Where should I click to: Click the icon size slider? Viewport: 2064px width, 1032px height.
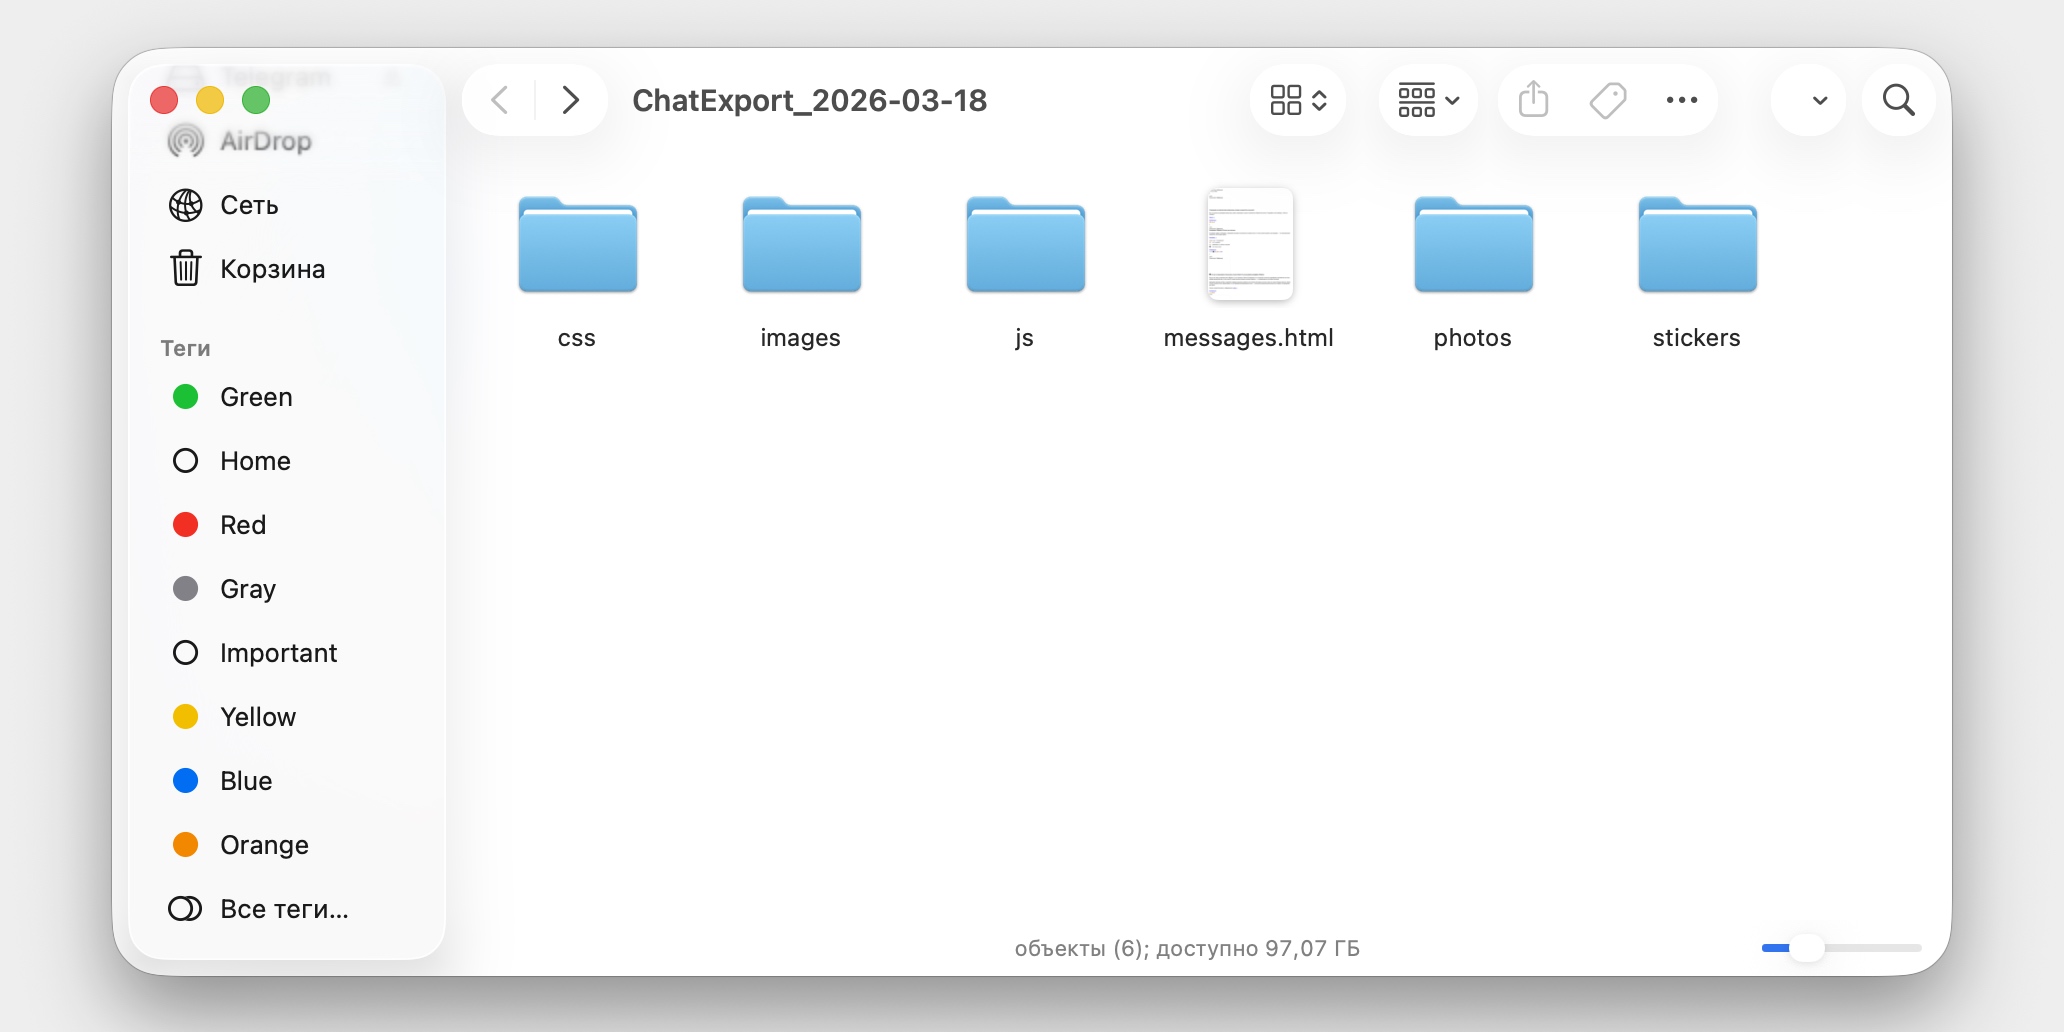1840,948
